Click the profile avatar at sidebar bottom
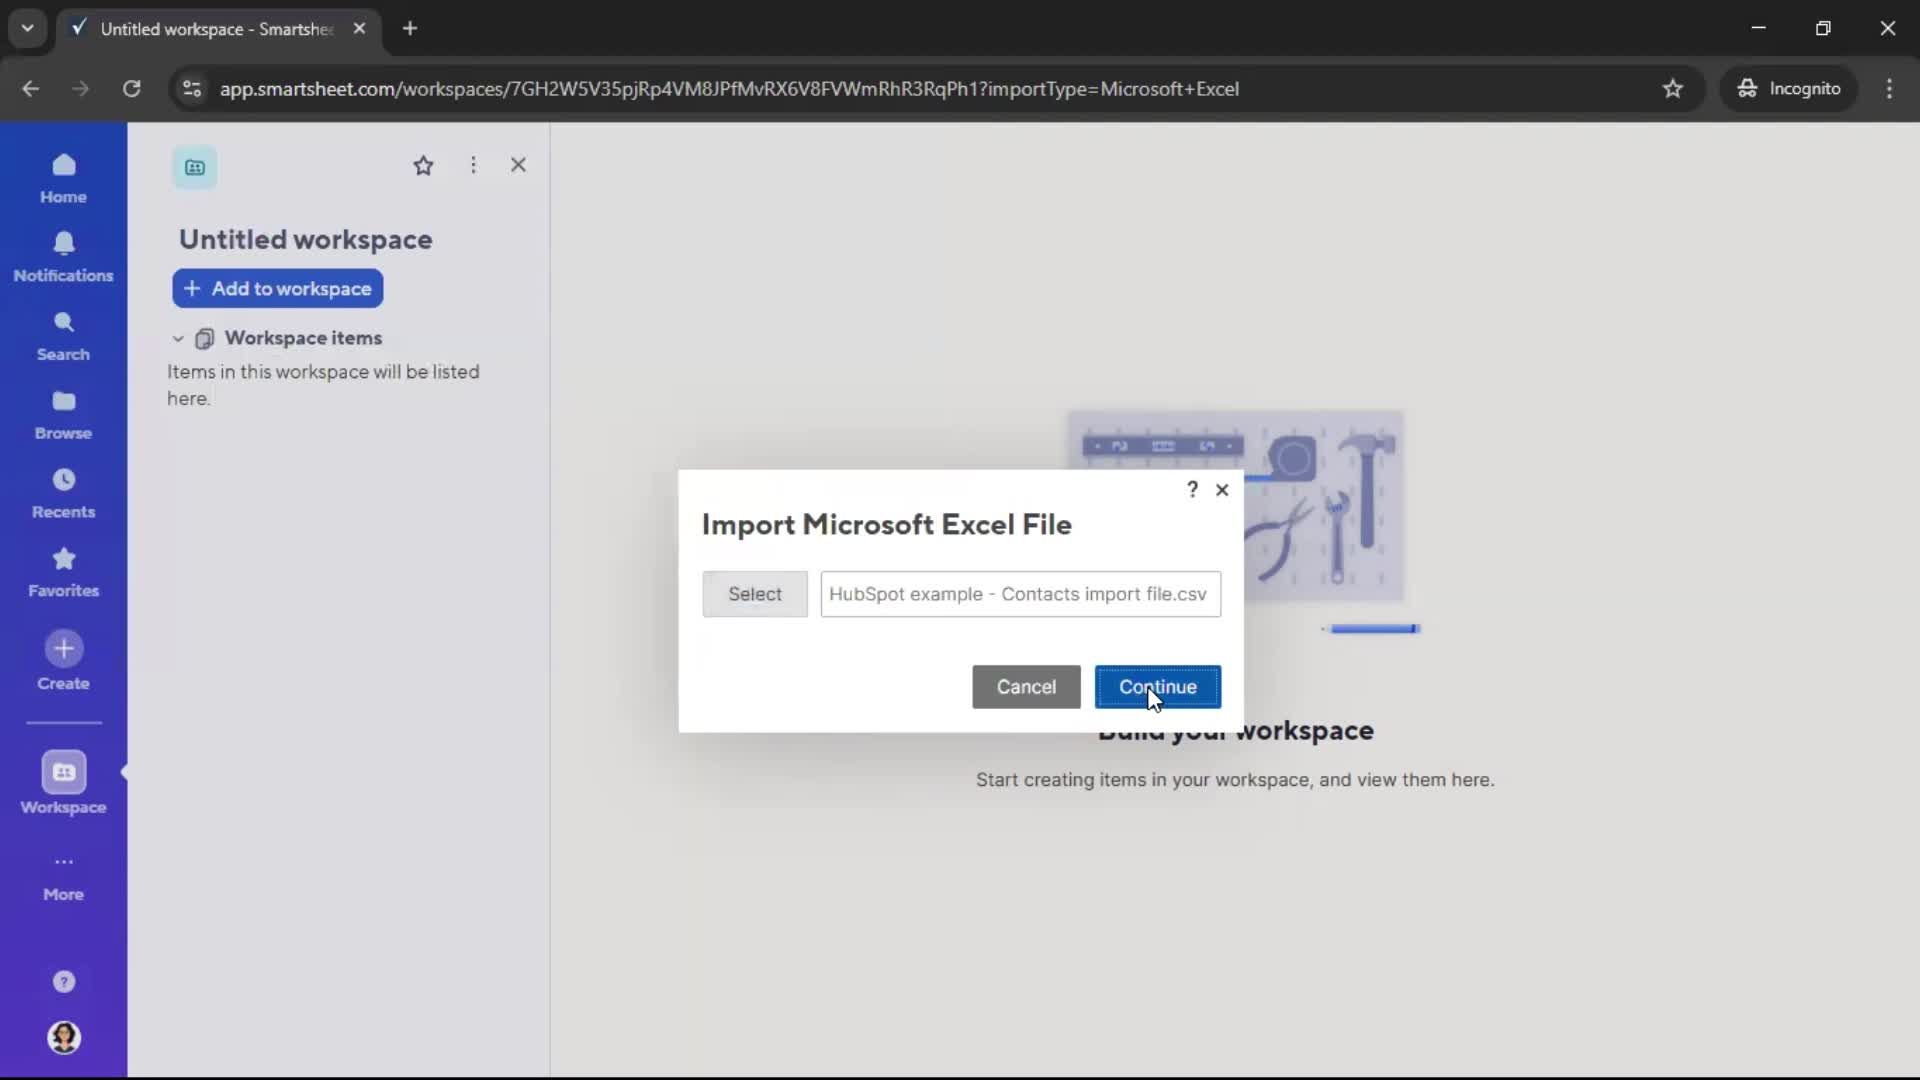Viewport: 1920px width, 1080px height. point(63,1039)
